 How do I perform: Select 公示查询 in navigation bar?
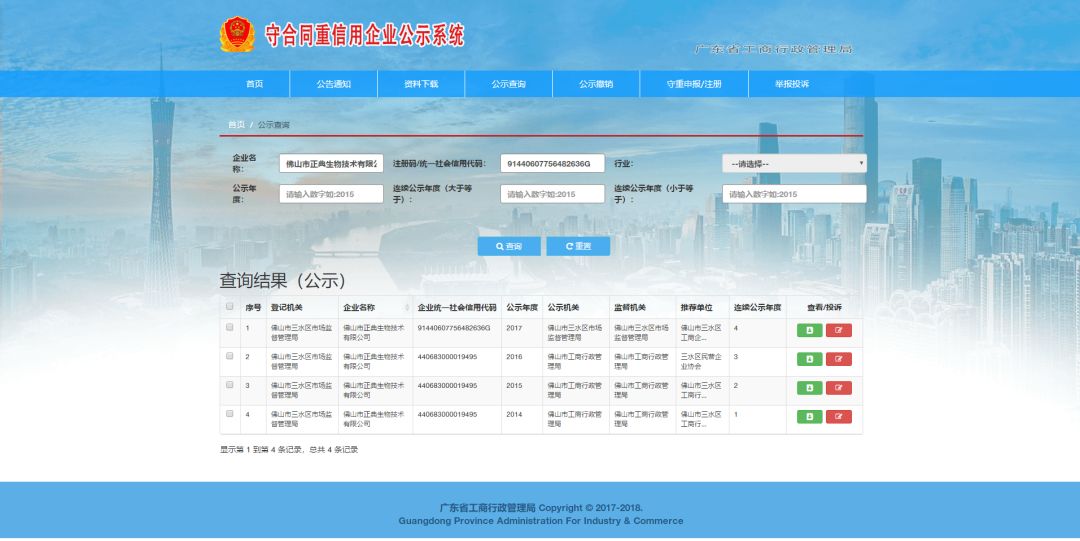pyautogui.click(x=508, y=84)
